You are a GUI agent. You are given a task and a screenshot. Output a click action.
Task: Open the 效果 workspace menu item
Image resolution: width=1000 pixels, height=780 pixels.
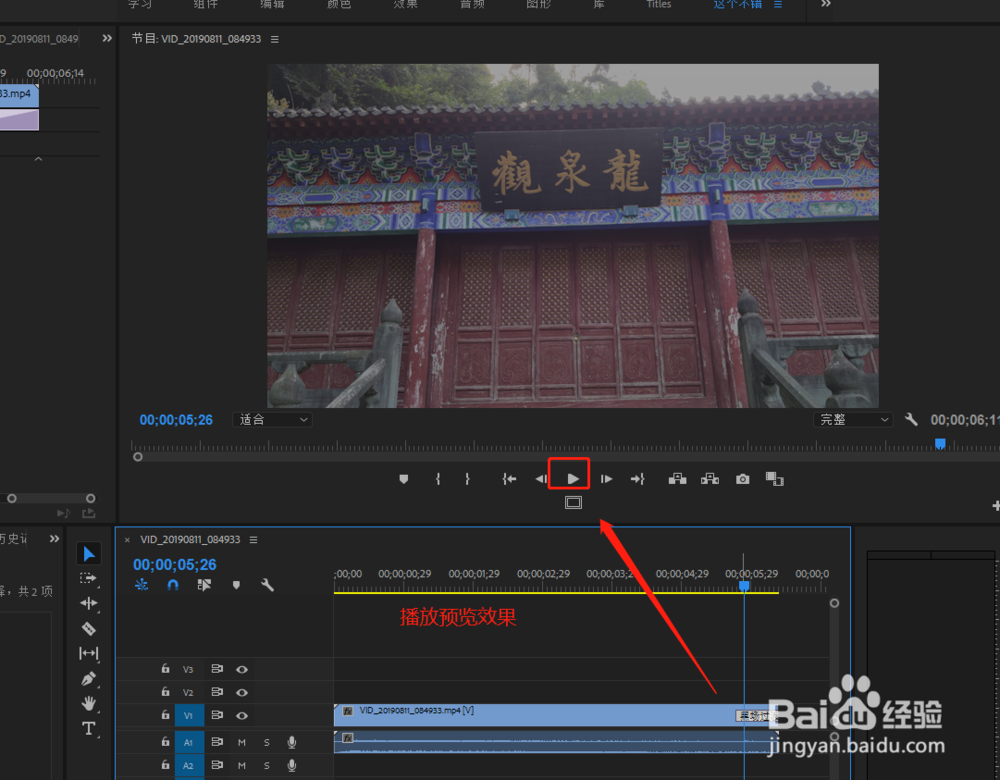tap(405, 5)
